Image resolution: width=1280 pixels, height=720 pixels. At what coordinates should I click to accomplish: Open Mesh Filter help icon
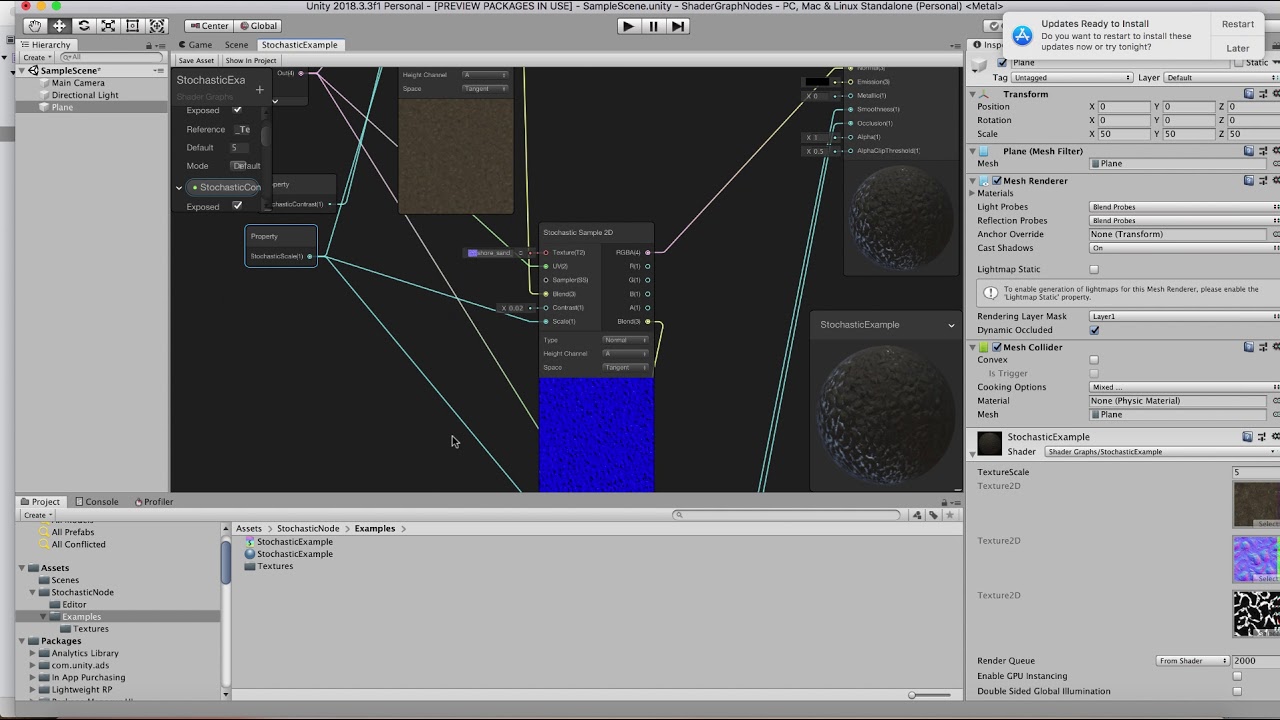pyautogui.click(x=1248, y=151)
